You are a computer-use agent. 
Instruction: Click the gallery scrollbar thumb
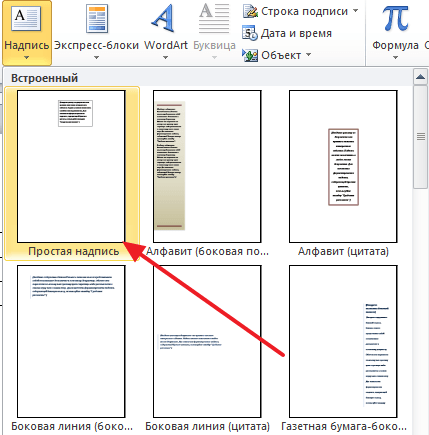(421, 137)
